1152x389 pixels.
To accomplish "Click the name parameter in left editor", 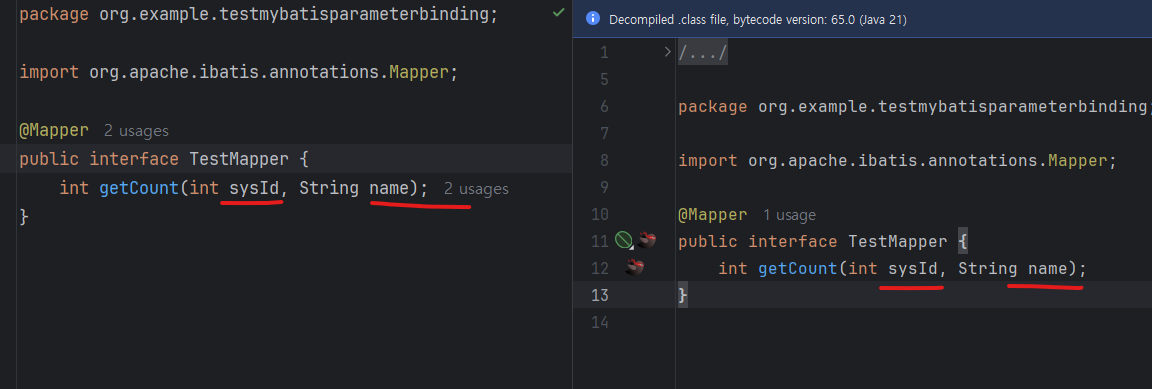I will click(x=389, y=188).
